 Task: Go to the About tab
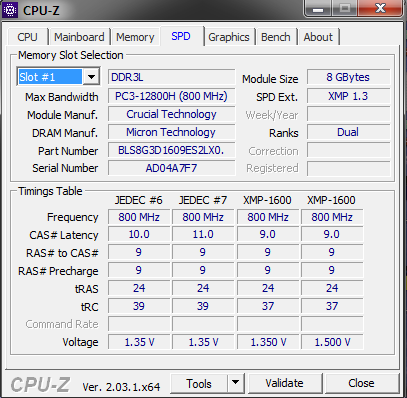coord(318,37)
